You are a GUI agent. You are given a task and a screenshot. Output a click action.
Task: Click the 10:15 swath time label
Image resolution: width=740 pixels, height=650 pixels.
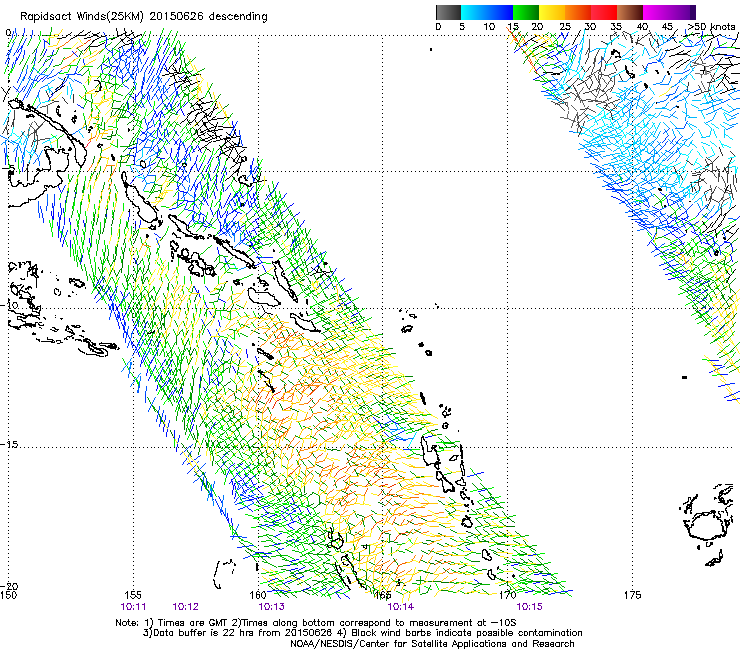point(529,607)
